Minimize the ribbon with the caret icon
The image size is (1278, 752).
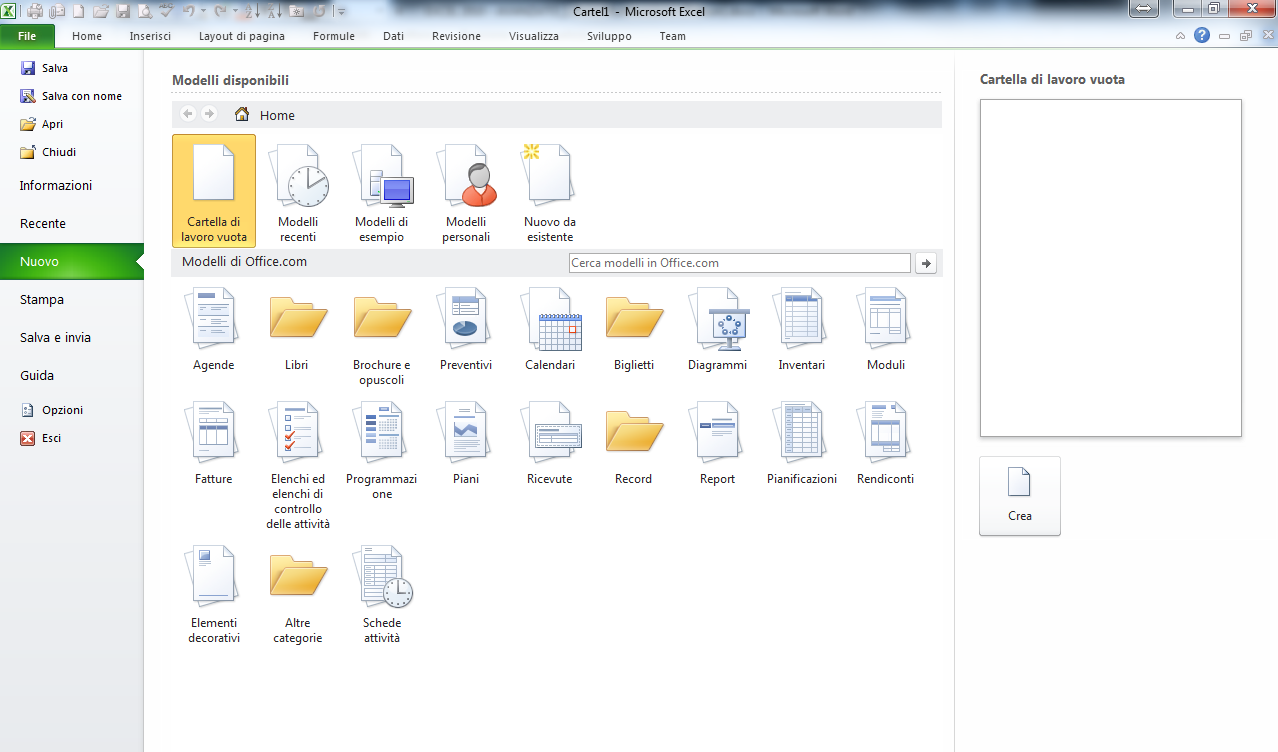tap(1180, 35)
